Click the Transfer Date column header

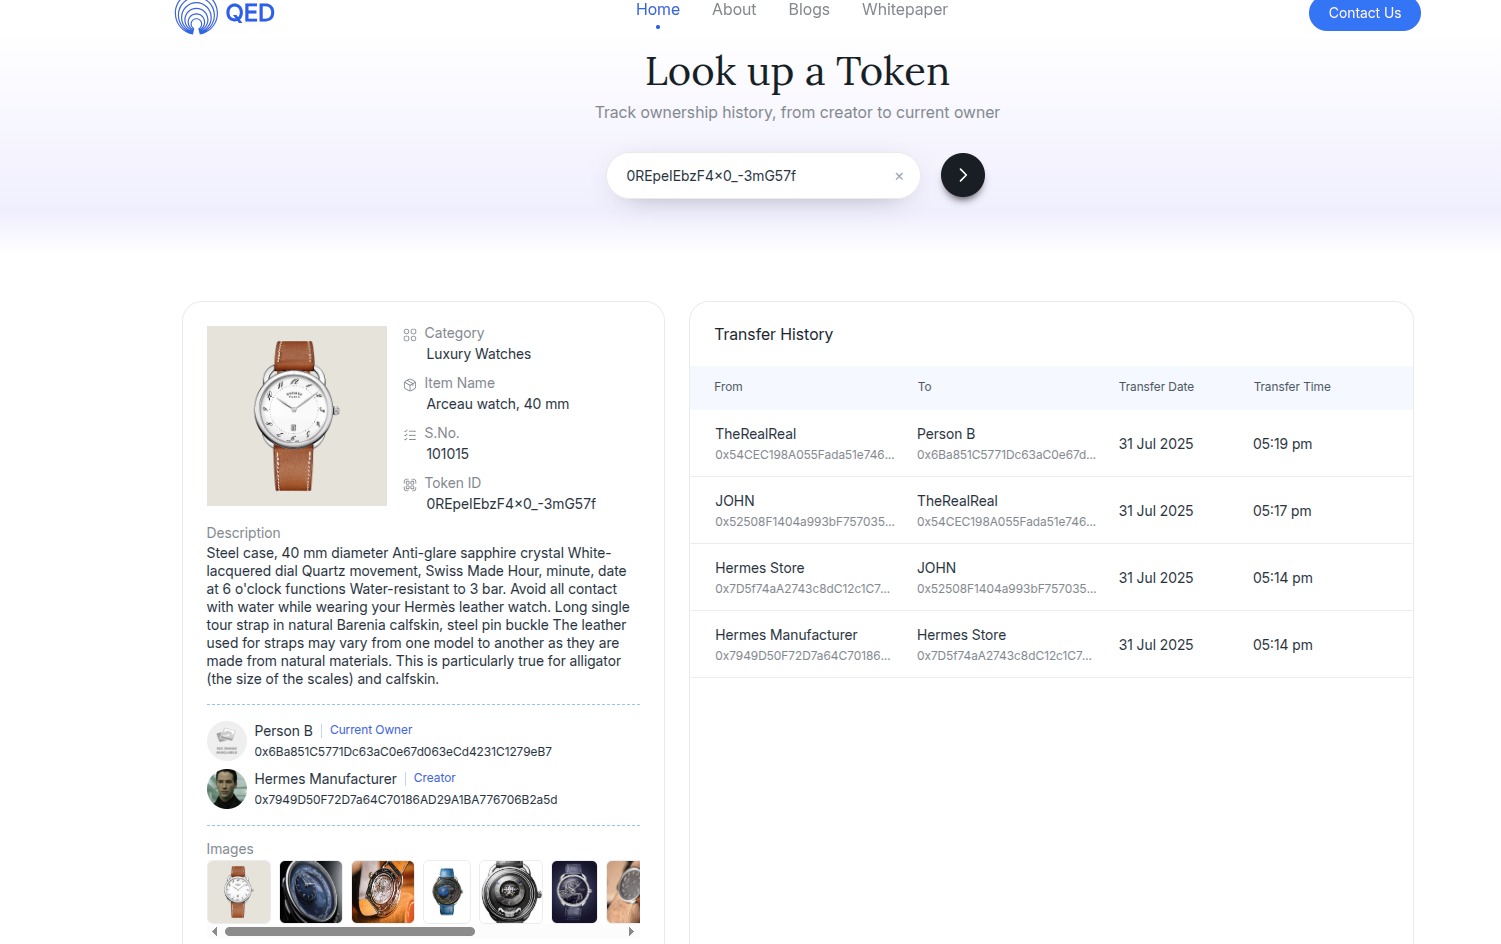tap(1156, 387)
